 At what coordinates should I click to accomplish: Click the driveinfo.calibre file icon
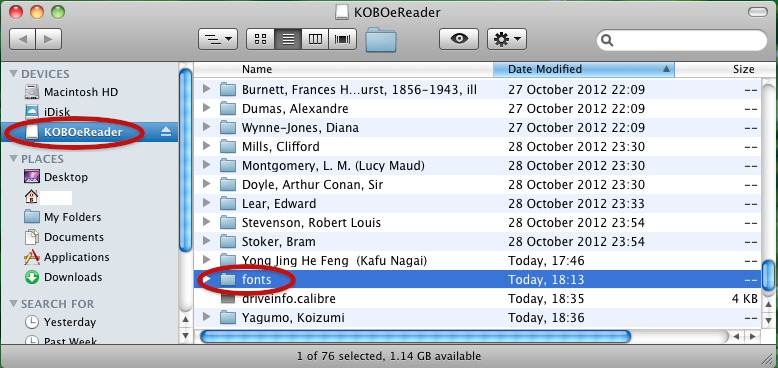click(228, 299)
